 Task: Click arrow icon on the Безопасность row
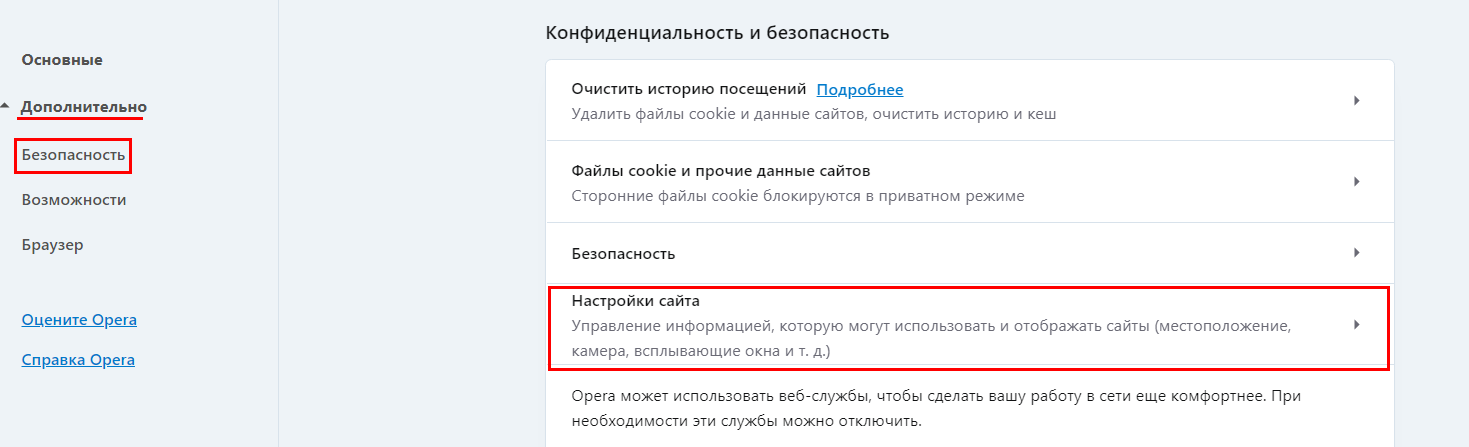(1357, 253)
